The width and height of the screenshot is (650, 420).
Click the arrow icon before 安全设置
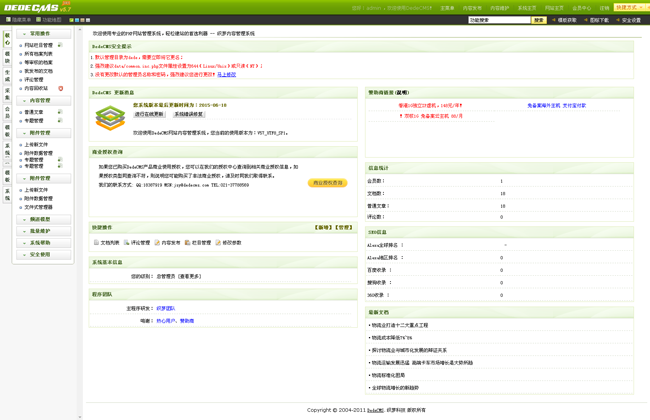pyautogui.click(x=618, y=20)
